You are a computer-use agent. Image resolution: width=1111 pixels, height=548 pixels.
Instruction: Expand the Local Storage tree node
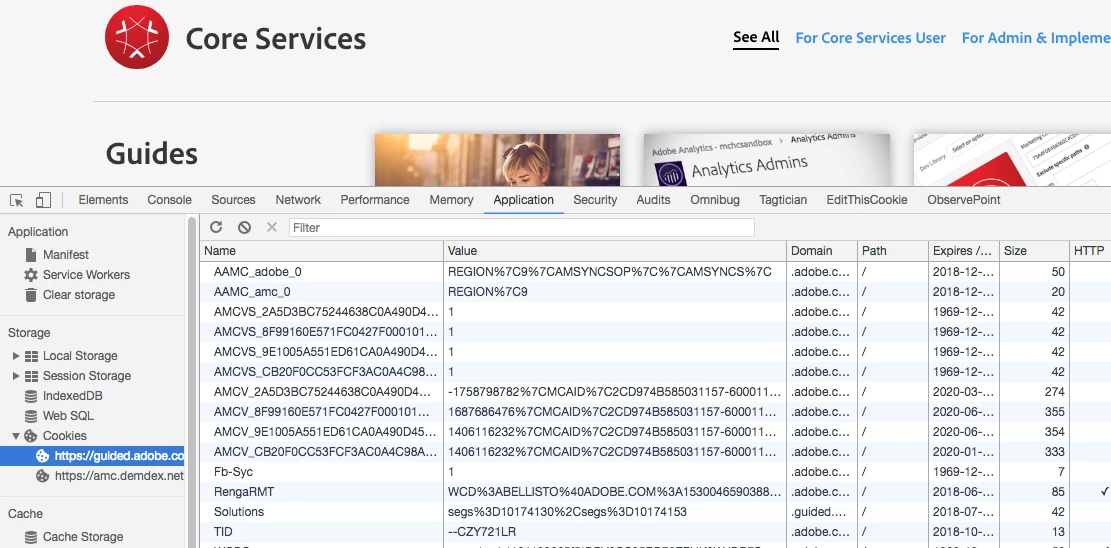coord(16,356)
